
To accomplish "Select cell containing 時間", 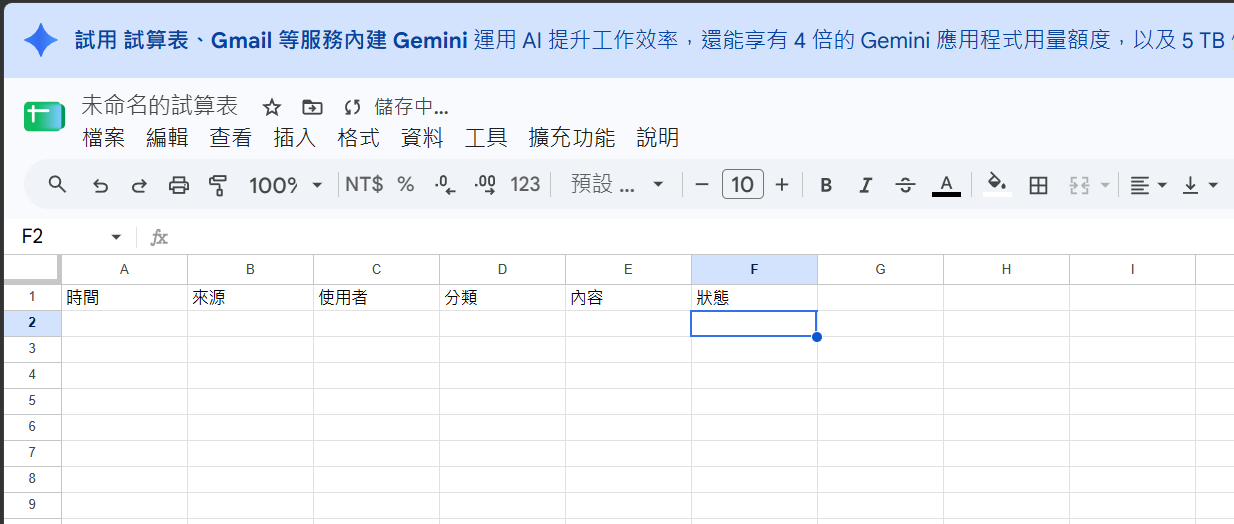I will (125, 298).
